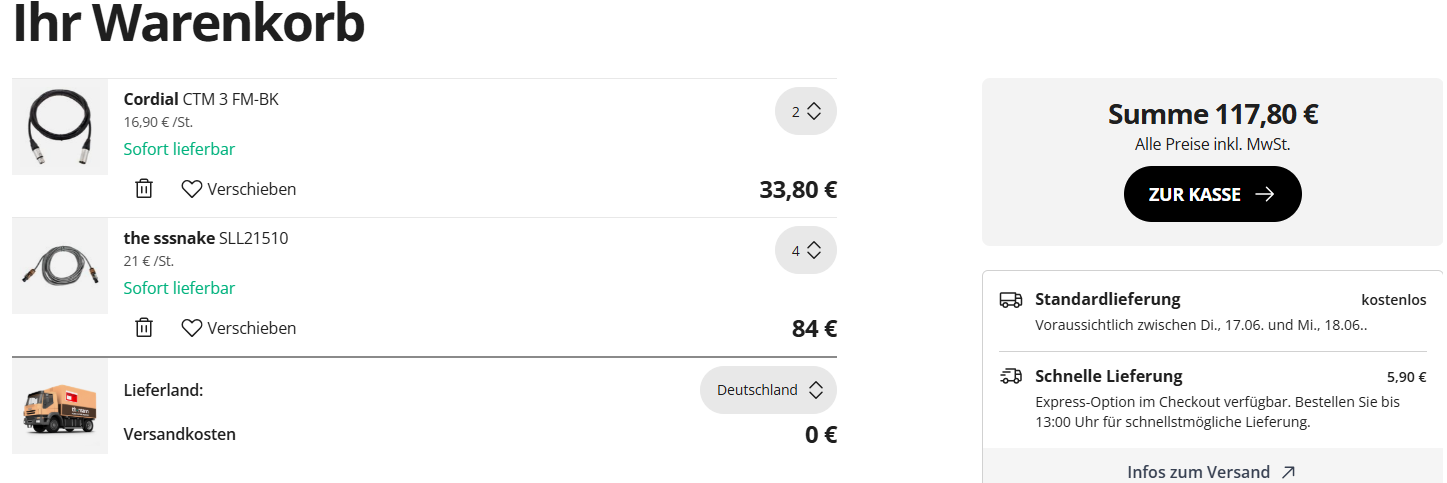Viewport: 1447px width, 483px height.
Task: Open the Cordial CTM 3 FM-BK product title
Action: pyautogui.click(x=201, y=99)
